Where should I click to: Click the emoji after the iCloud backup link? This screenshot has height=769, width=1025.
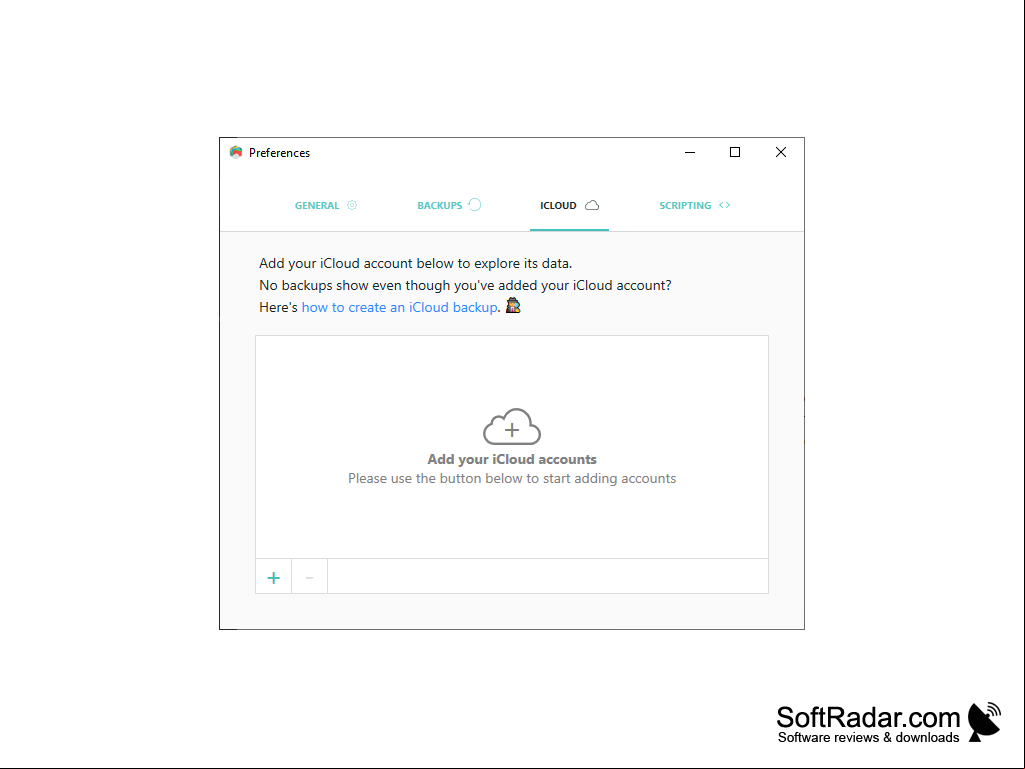[x=513, y=305]
